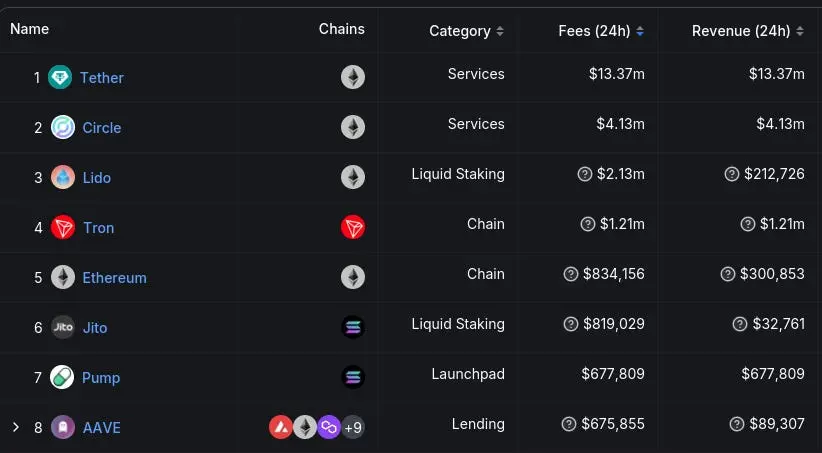
Task: Click the AAVE ghost logo icon
Action: [x=63, y=428]
